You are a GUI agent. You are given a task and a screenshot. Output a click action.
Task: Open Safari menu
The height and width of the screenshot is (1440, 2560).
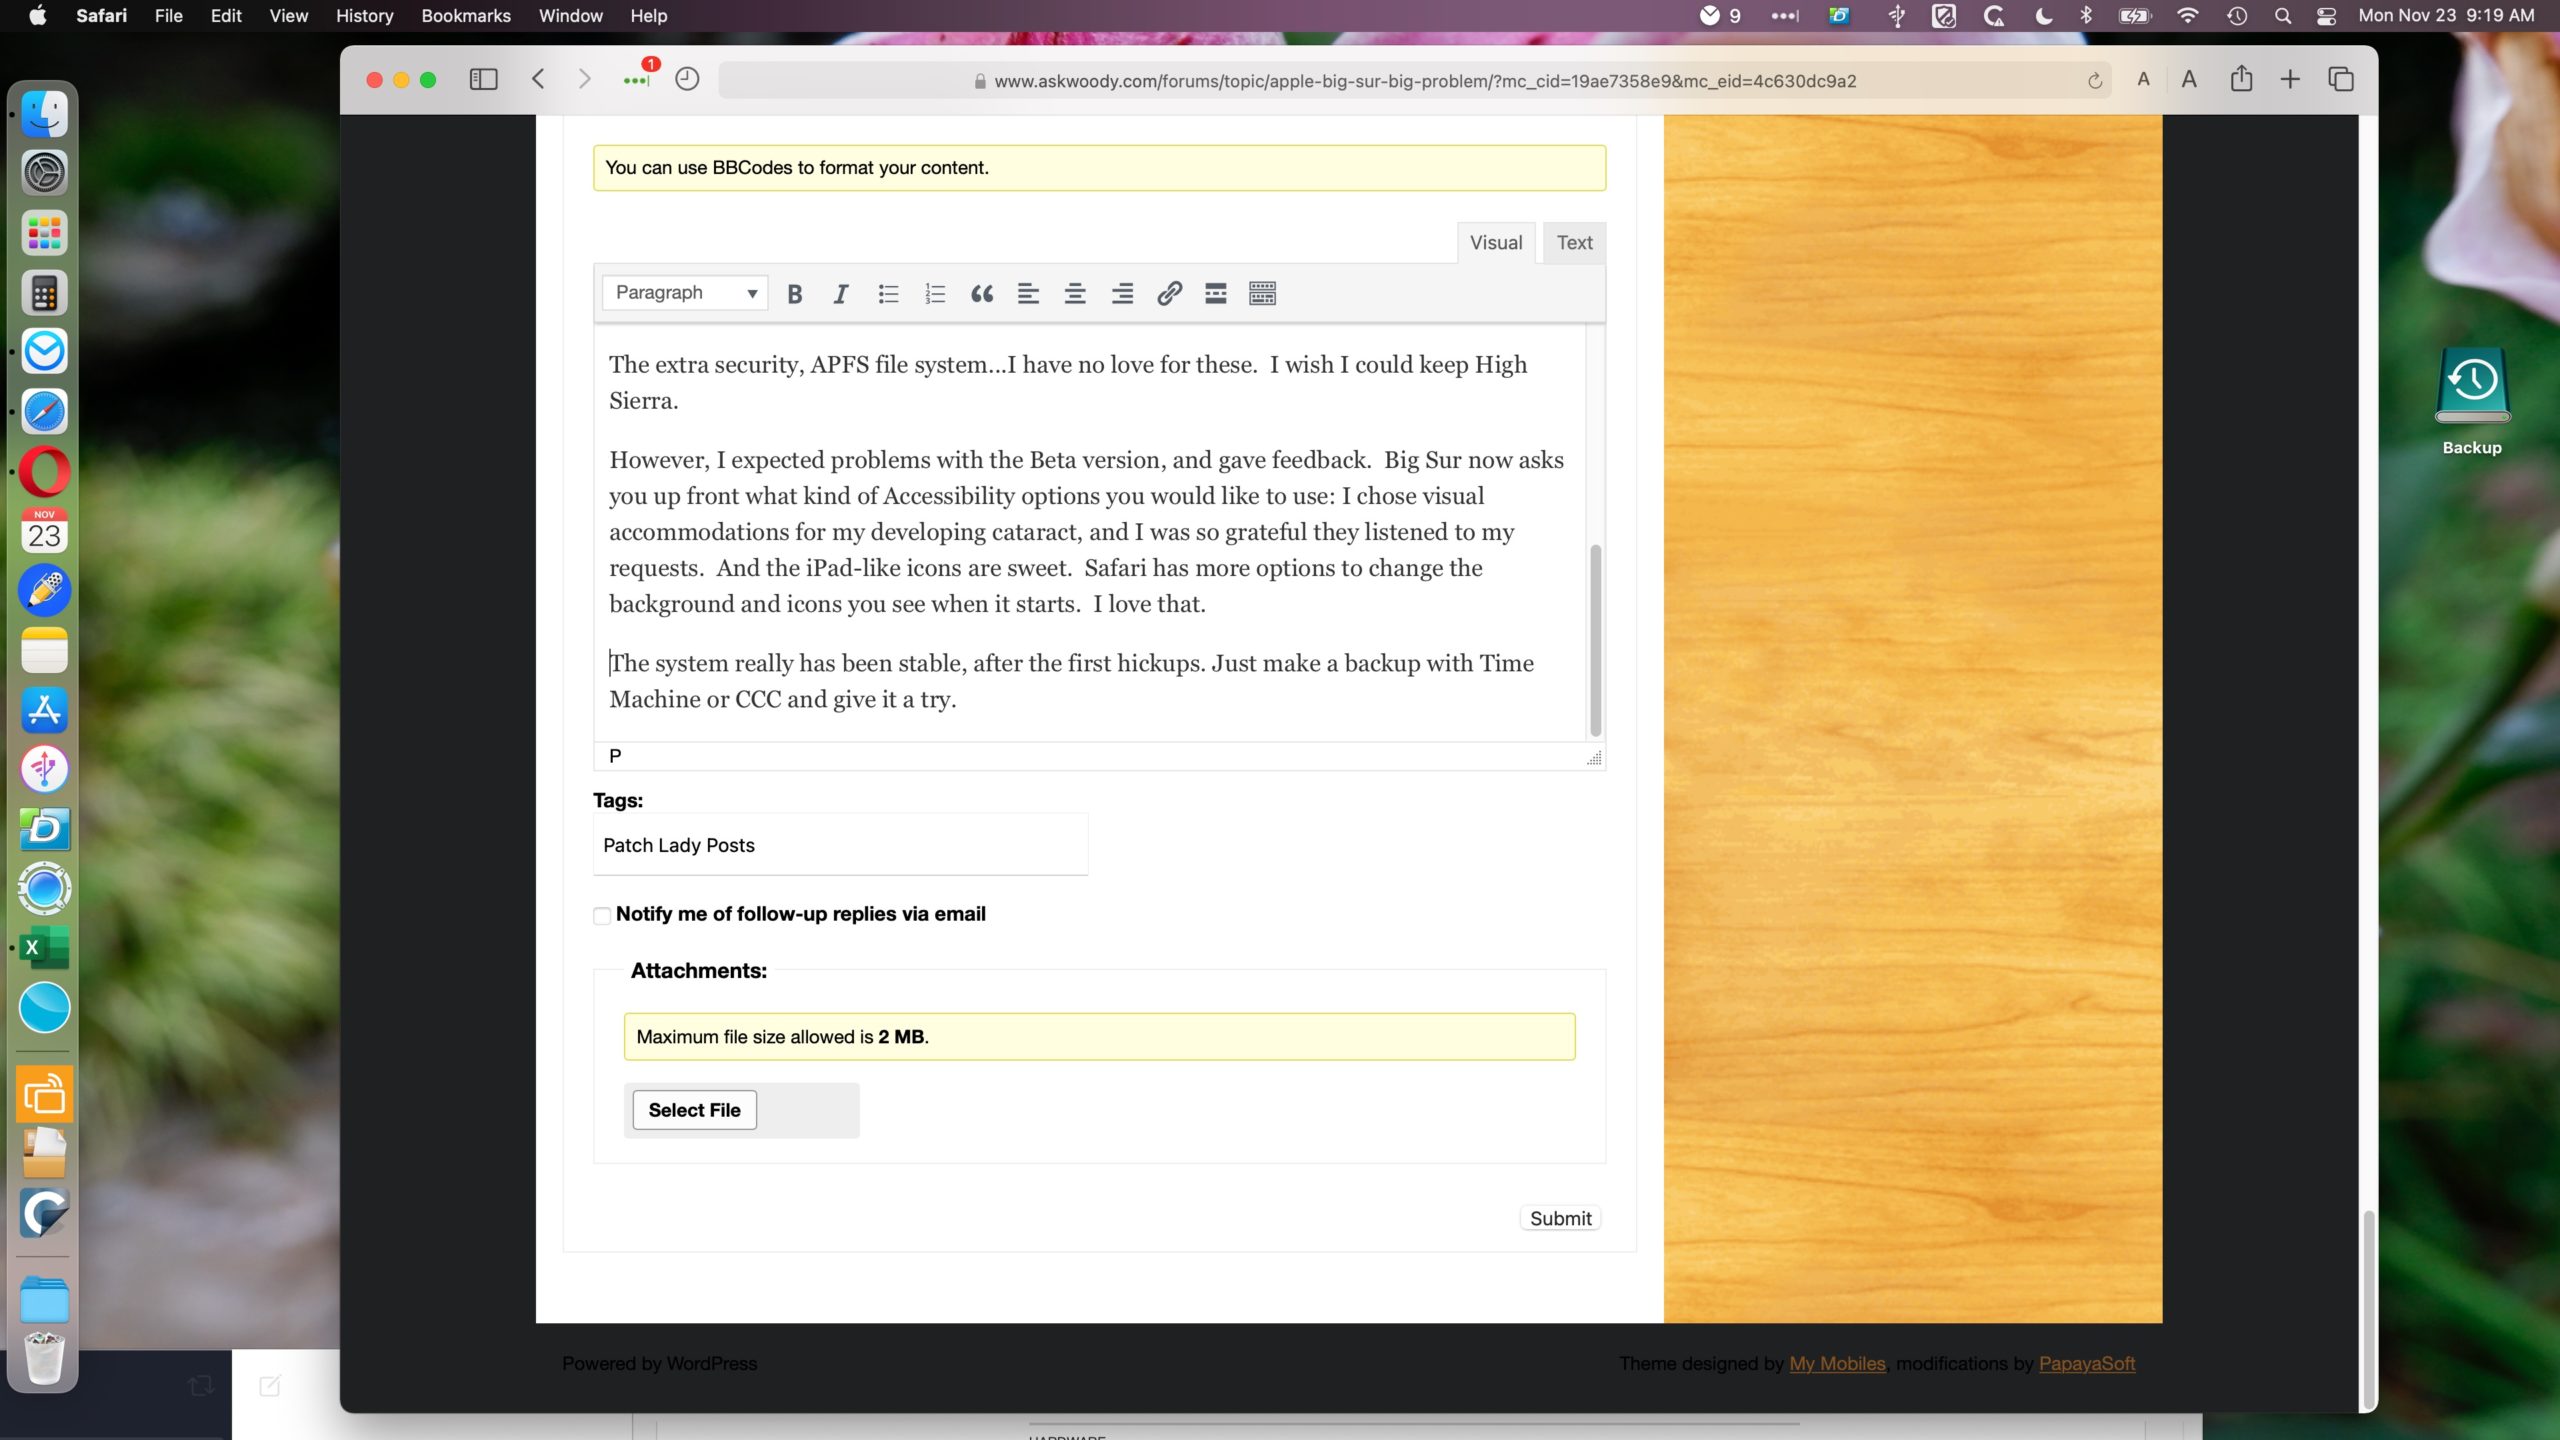point(102,16)
